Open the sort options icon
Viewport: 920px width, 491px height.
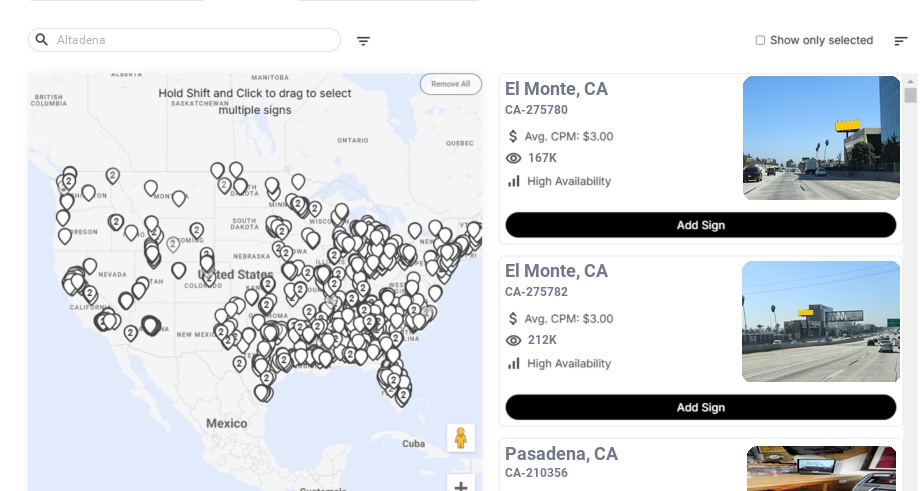[x=900, y=41]
